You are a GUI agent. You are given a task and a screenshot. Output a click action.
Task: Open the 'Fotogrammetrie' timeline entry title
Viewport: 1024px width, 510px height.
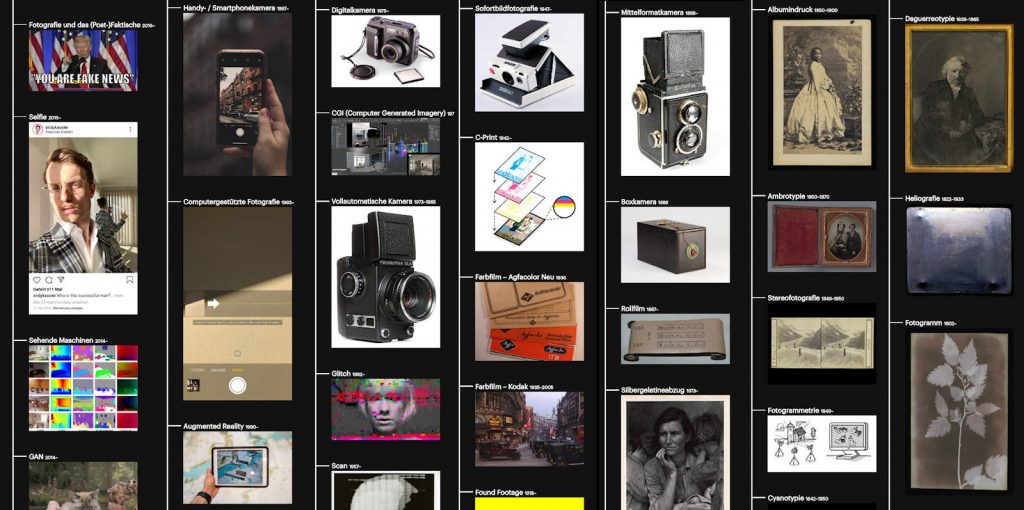[796, 410]
